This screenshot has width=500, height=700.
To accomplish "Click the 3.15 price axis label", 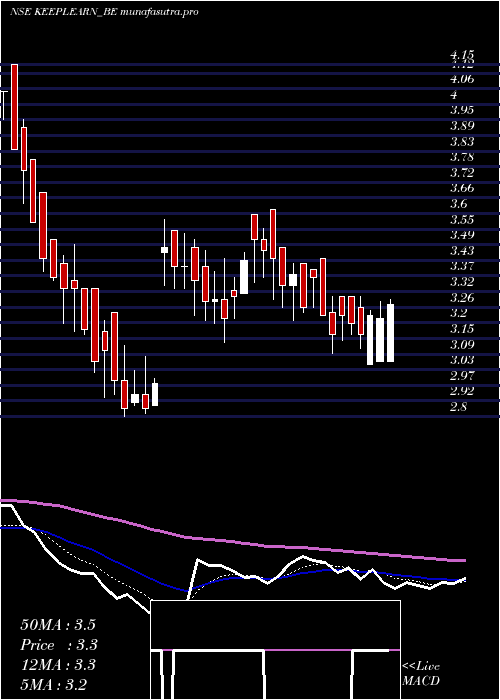I will (462, 329).
